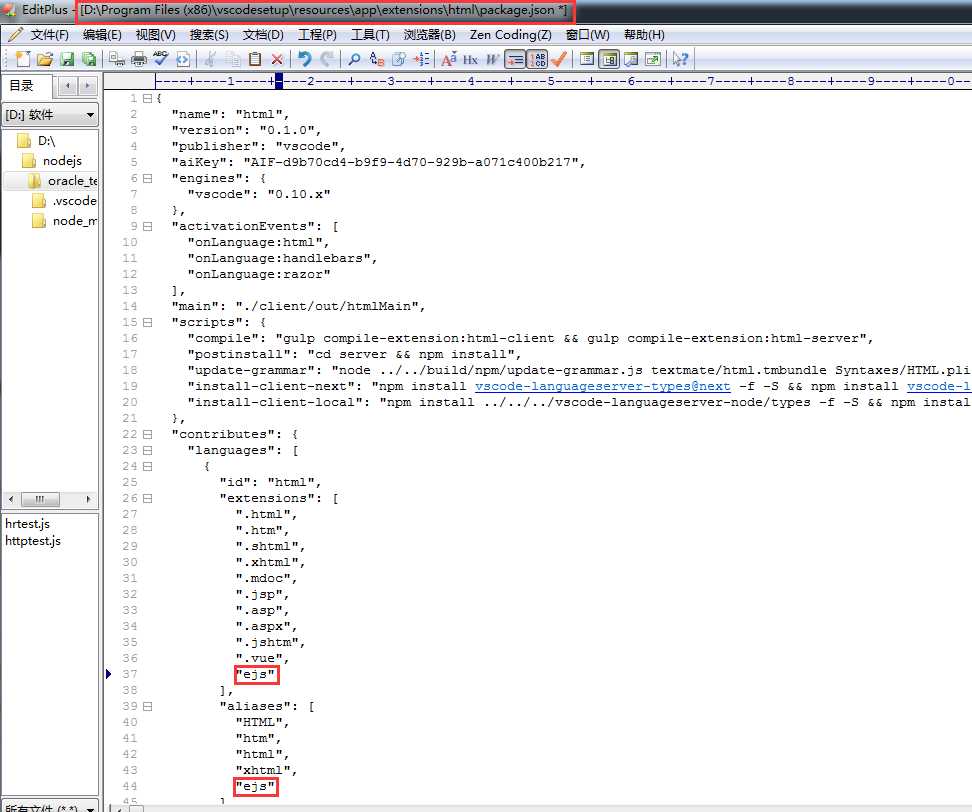
Task: Open the 搜索(S) menu
Action: pos(209,35)
